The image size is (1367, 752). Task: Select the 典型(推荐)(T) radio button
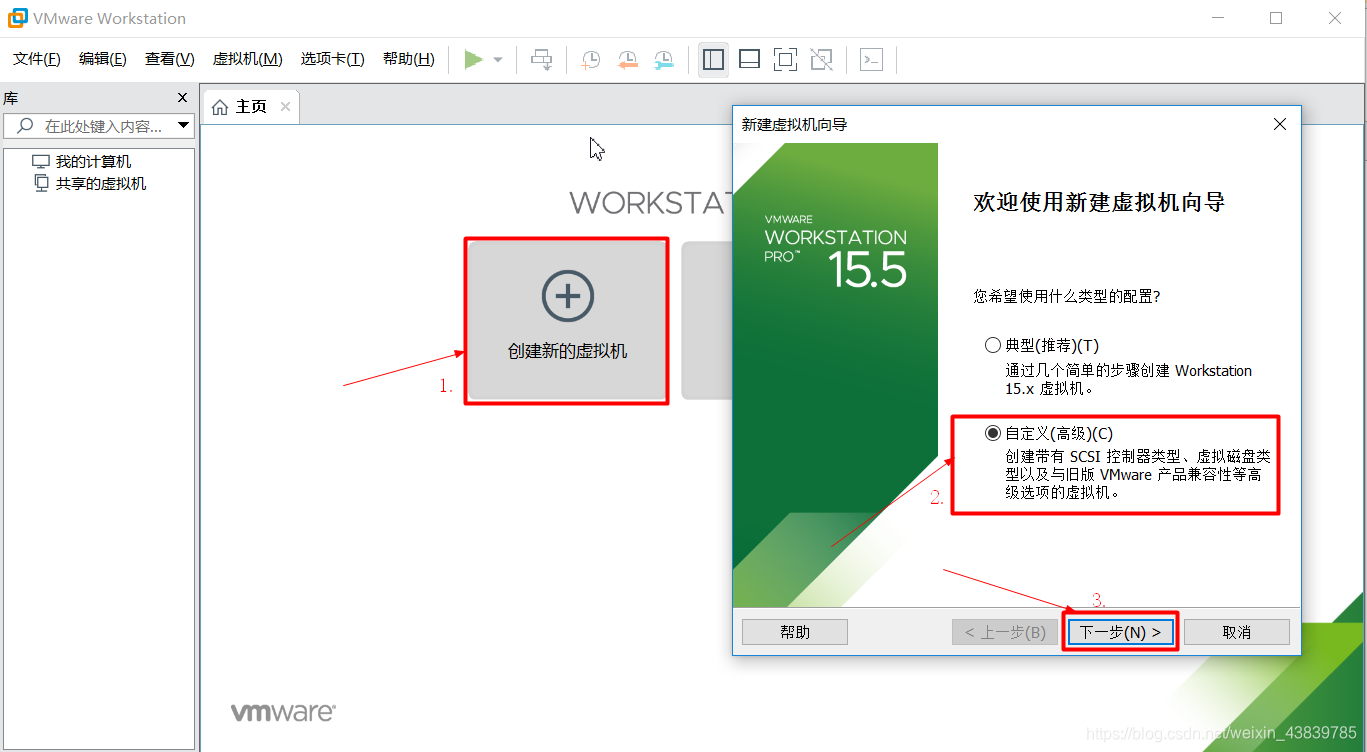tap(993, 345)
